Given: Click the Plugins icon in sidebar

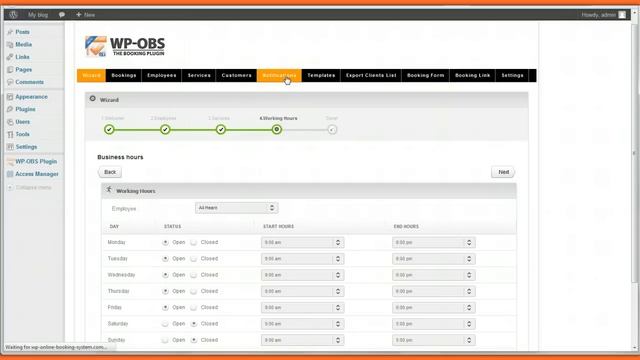Looking at the screenshot, I should pos(10,109).
